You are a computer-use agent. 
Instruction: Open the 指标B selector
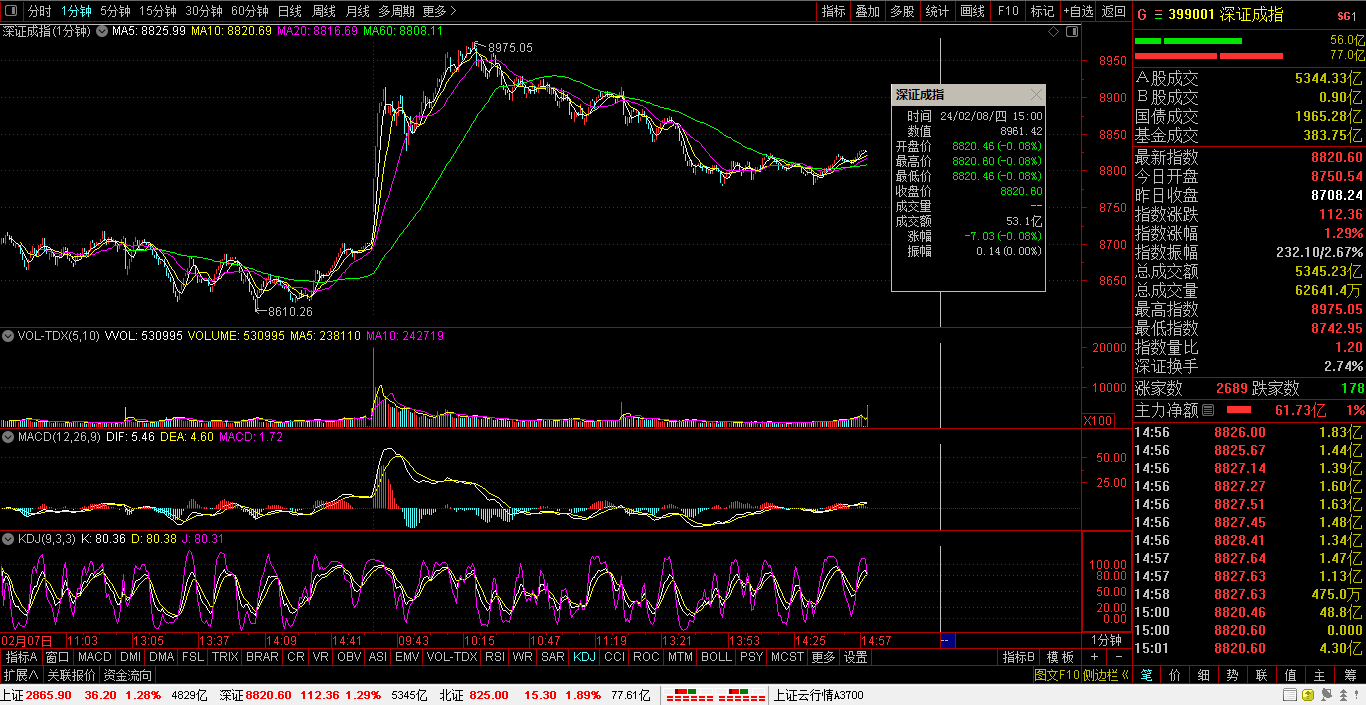pos(1018,657)
